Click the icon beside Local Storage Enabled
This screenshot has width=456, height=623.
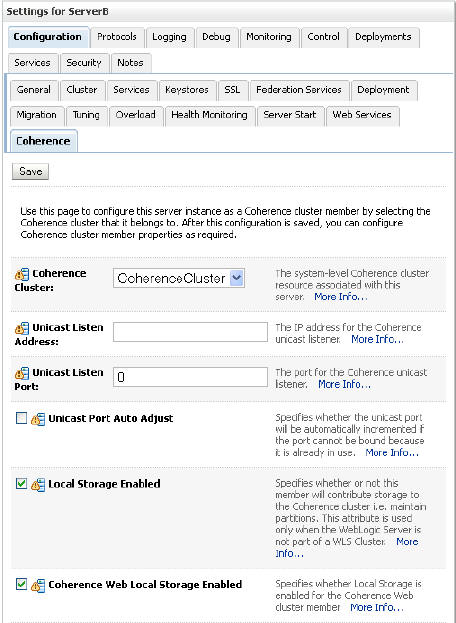(x=38, y=485)
